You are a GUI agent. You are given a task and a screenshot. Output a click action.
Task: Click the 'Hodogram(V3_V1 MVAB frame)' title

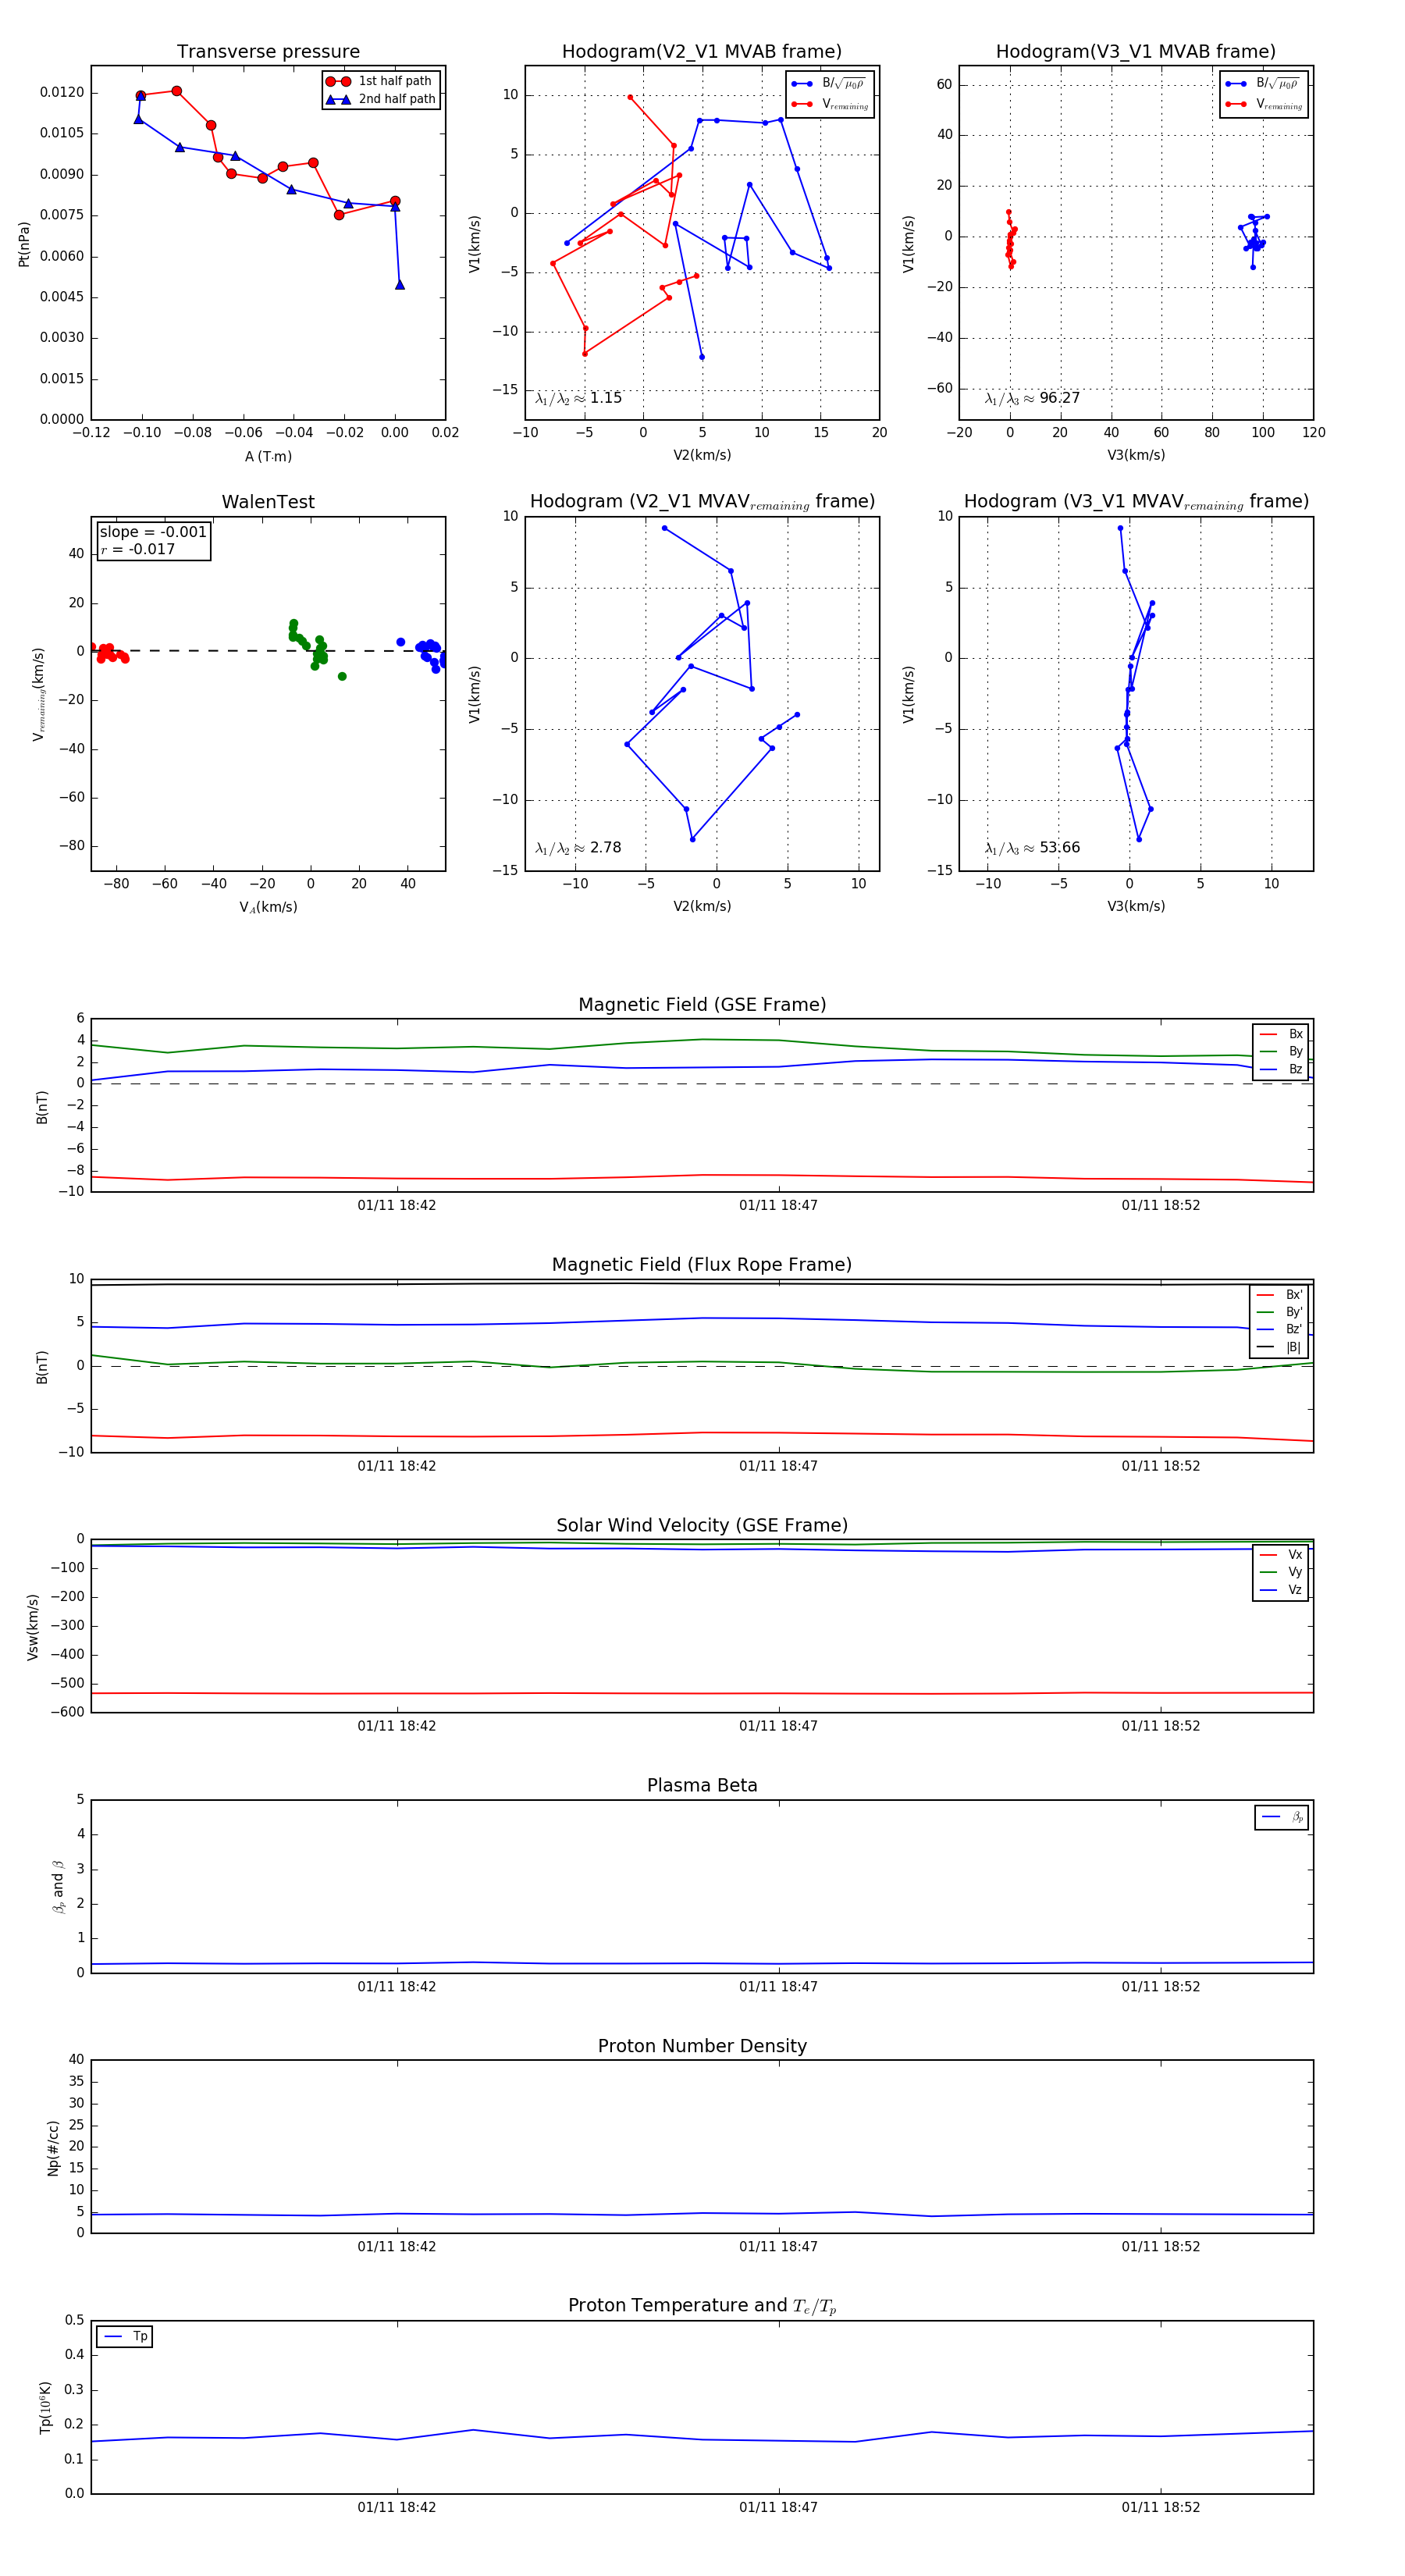coord(1136,52)
